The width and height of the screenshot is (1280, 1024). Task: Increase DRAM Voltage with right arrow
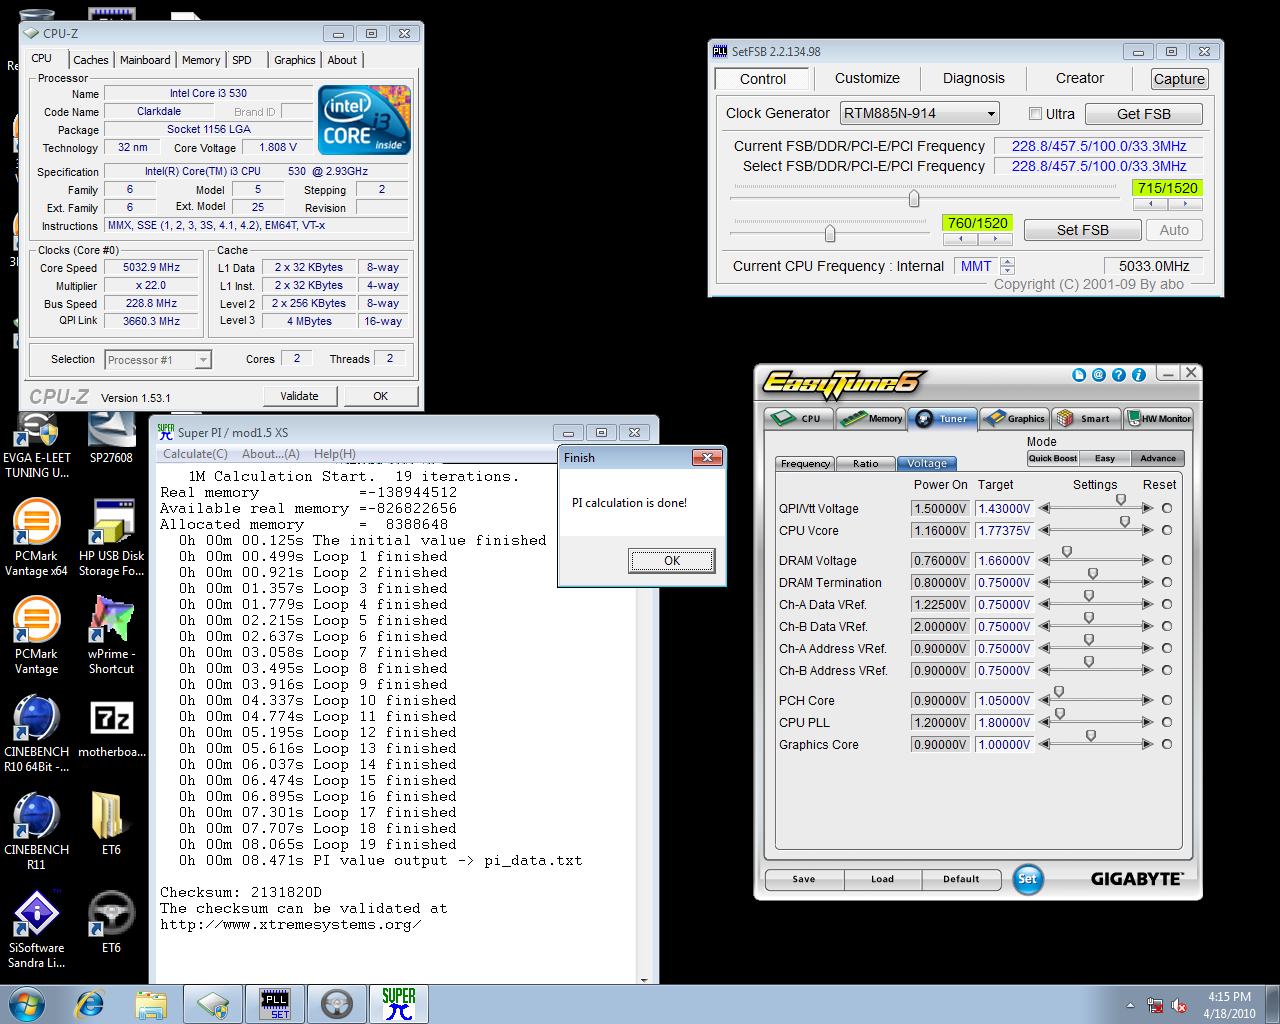[1147, 560]
